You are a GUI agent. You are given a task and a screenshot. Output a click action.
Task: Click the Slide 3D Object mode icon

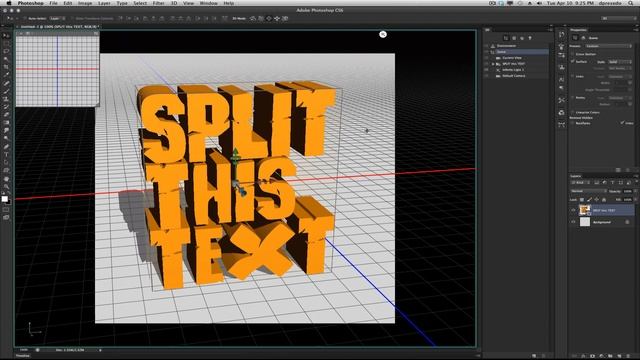[277, 18]
